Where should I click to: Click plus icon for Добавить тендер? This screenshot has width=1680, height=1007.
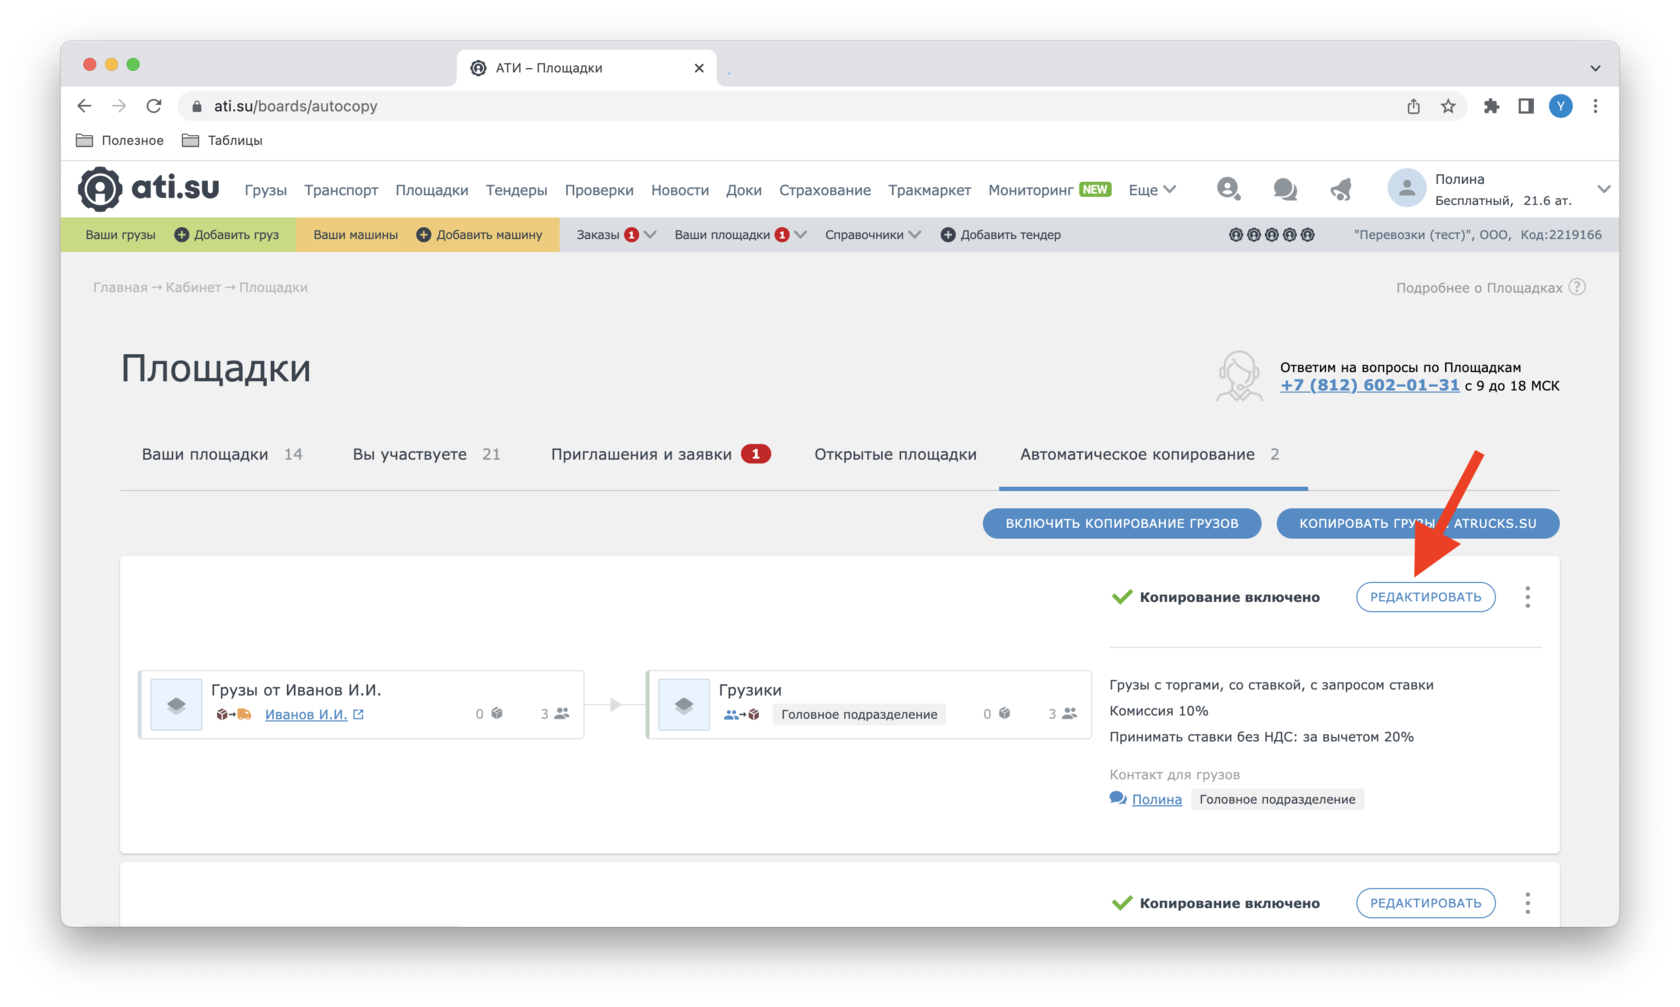coord(948,235)
